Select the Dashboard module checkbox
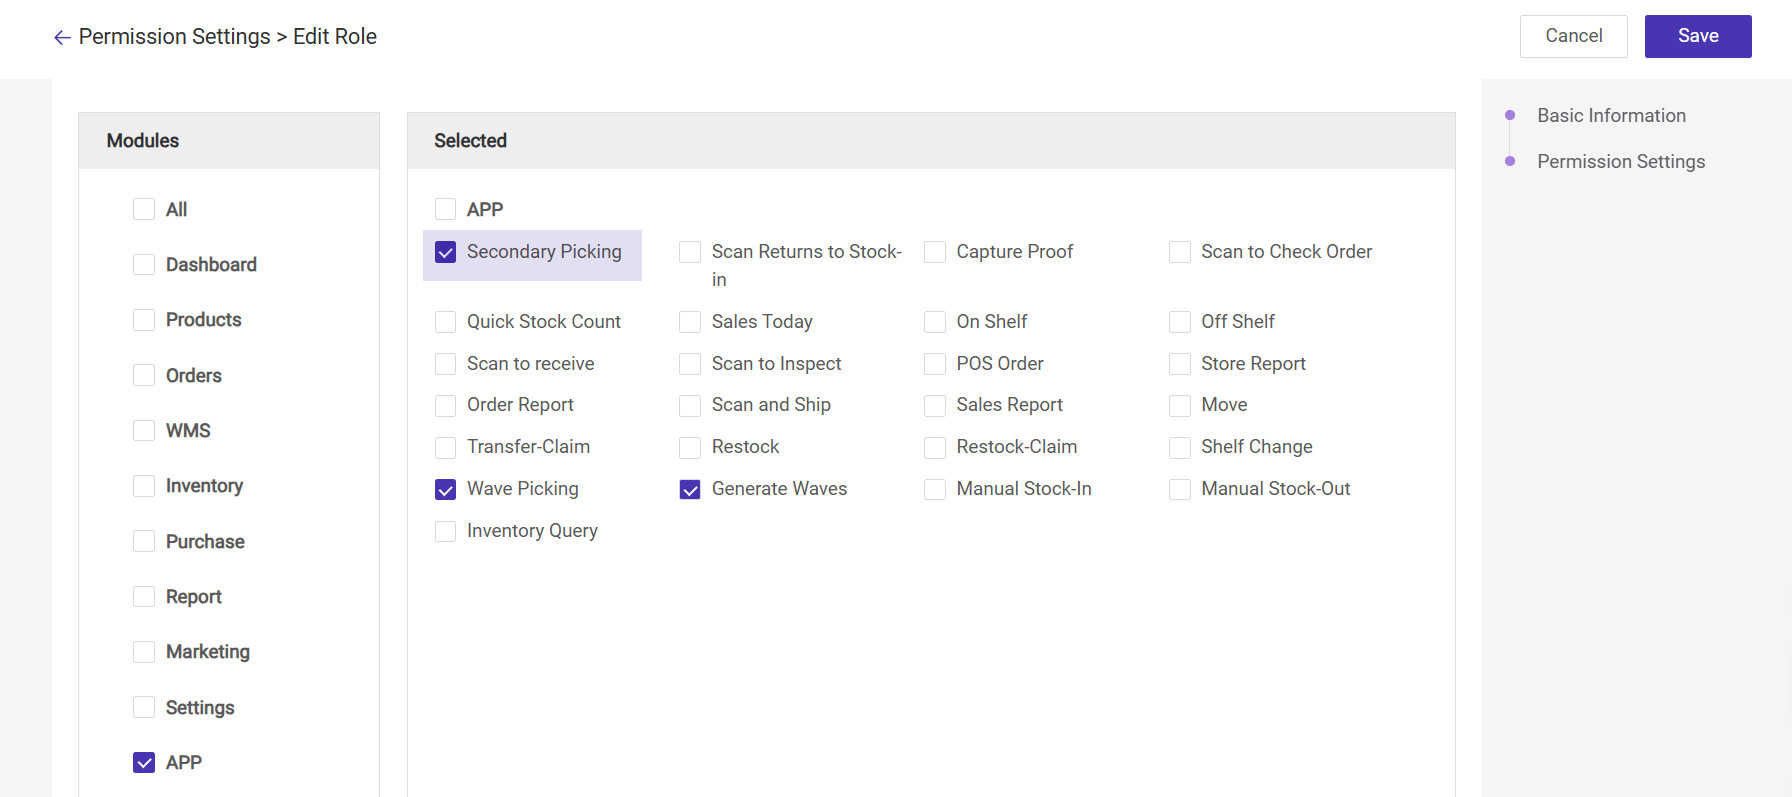Screen dimensions: 1792x797 [144, 265]
